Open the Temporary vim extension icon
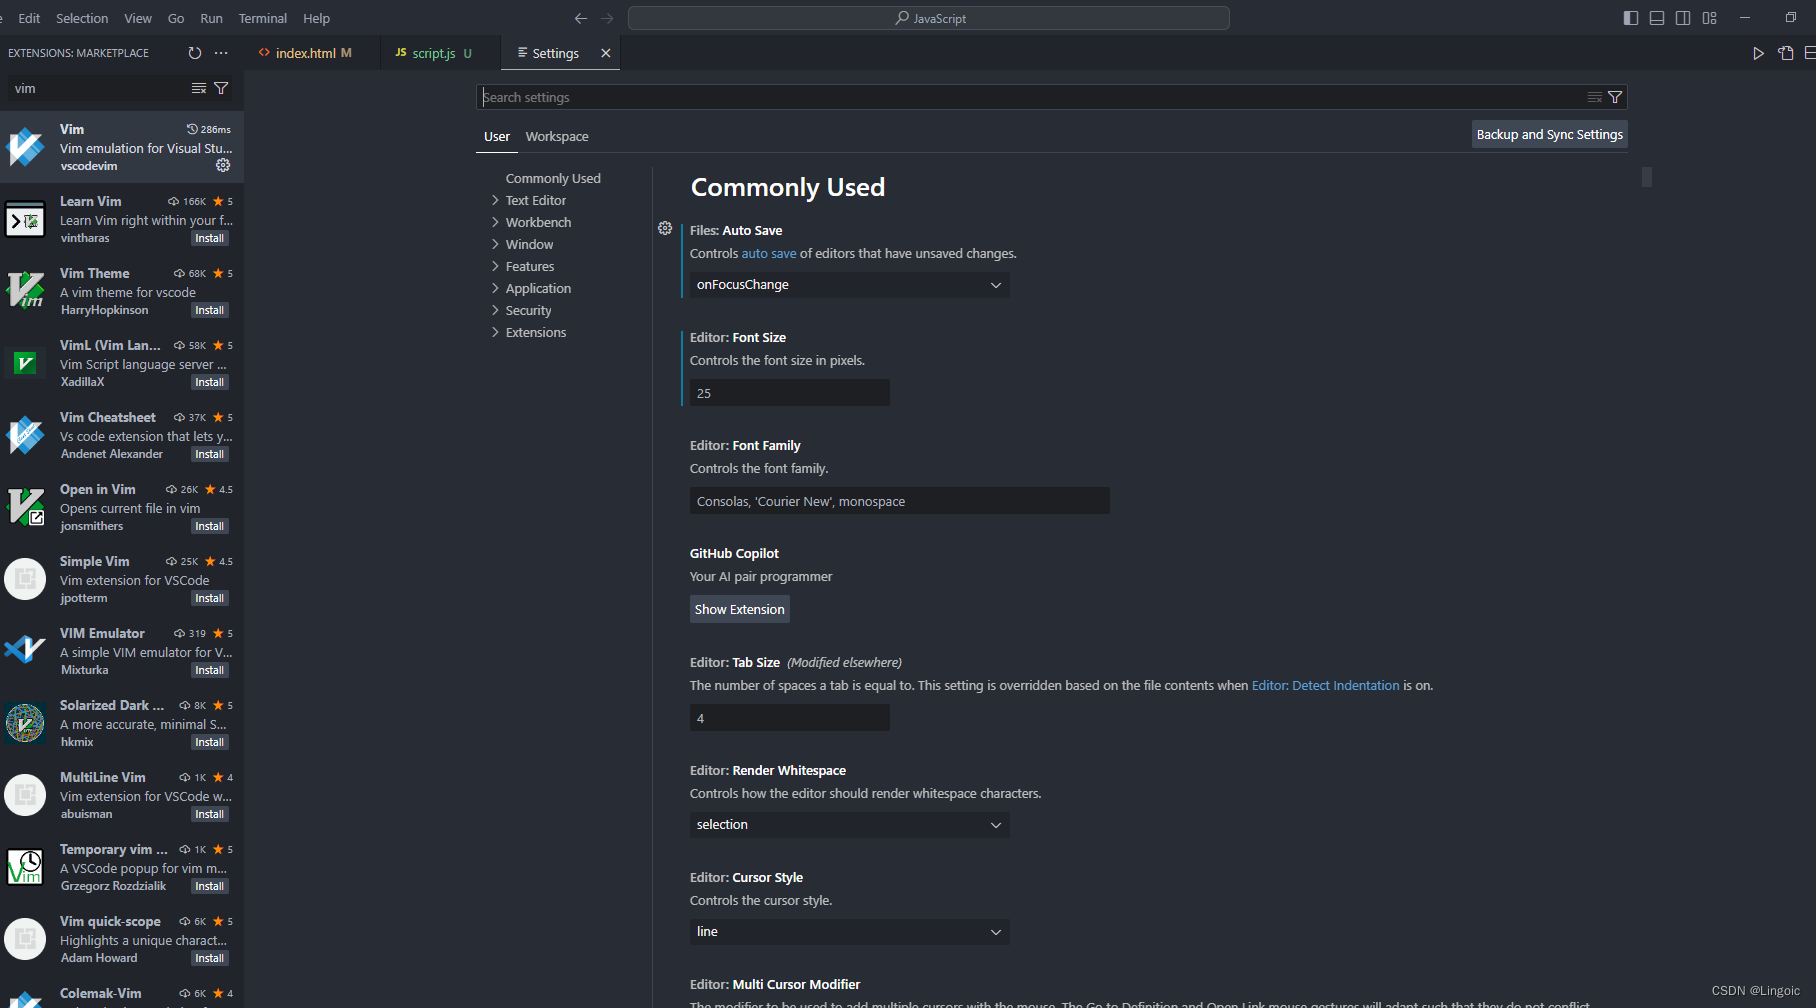Viewport: 1816px width, 1008px height. pyautogui.click(x=25, y=867)
